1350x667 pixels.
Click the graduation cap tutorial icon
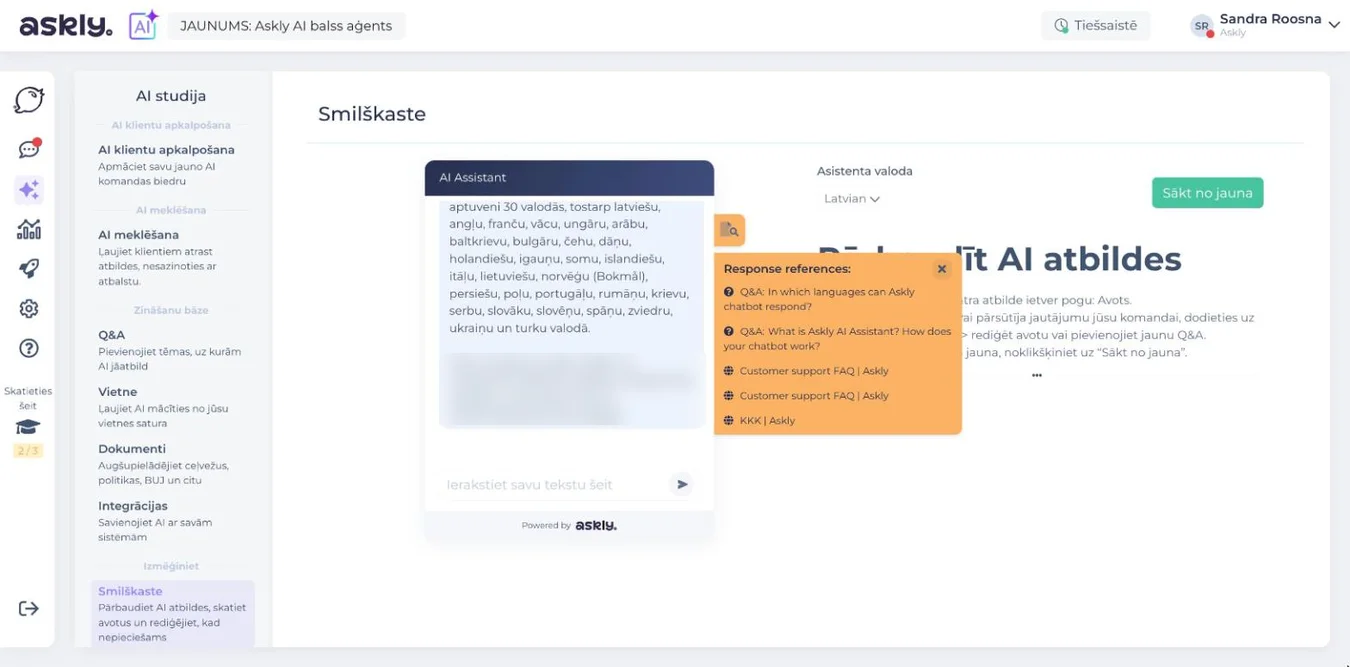click(28, 427)
